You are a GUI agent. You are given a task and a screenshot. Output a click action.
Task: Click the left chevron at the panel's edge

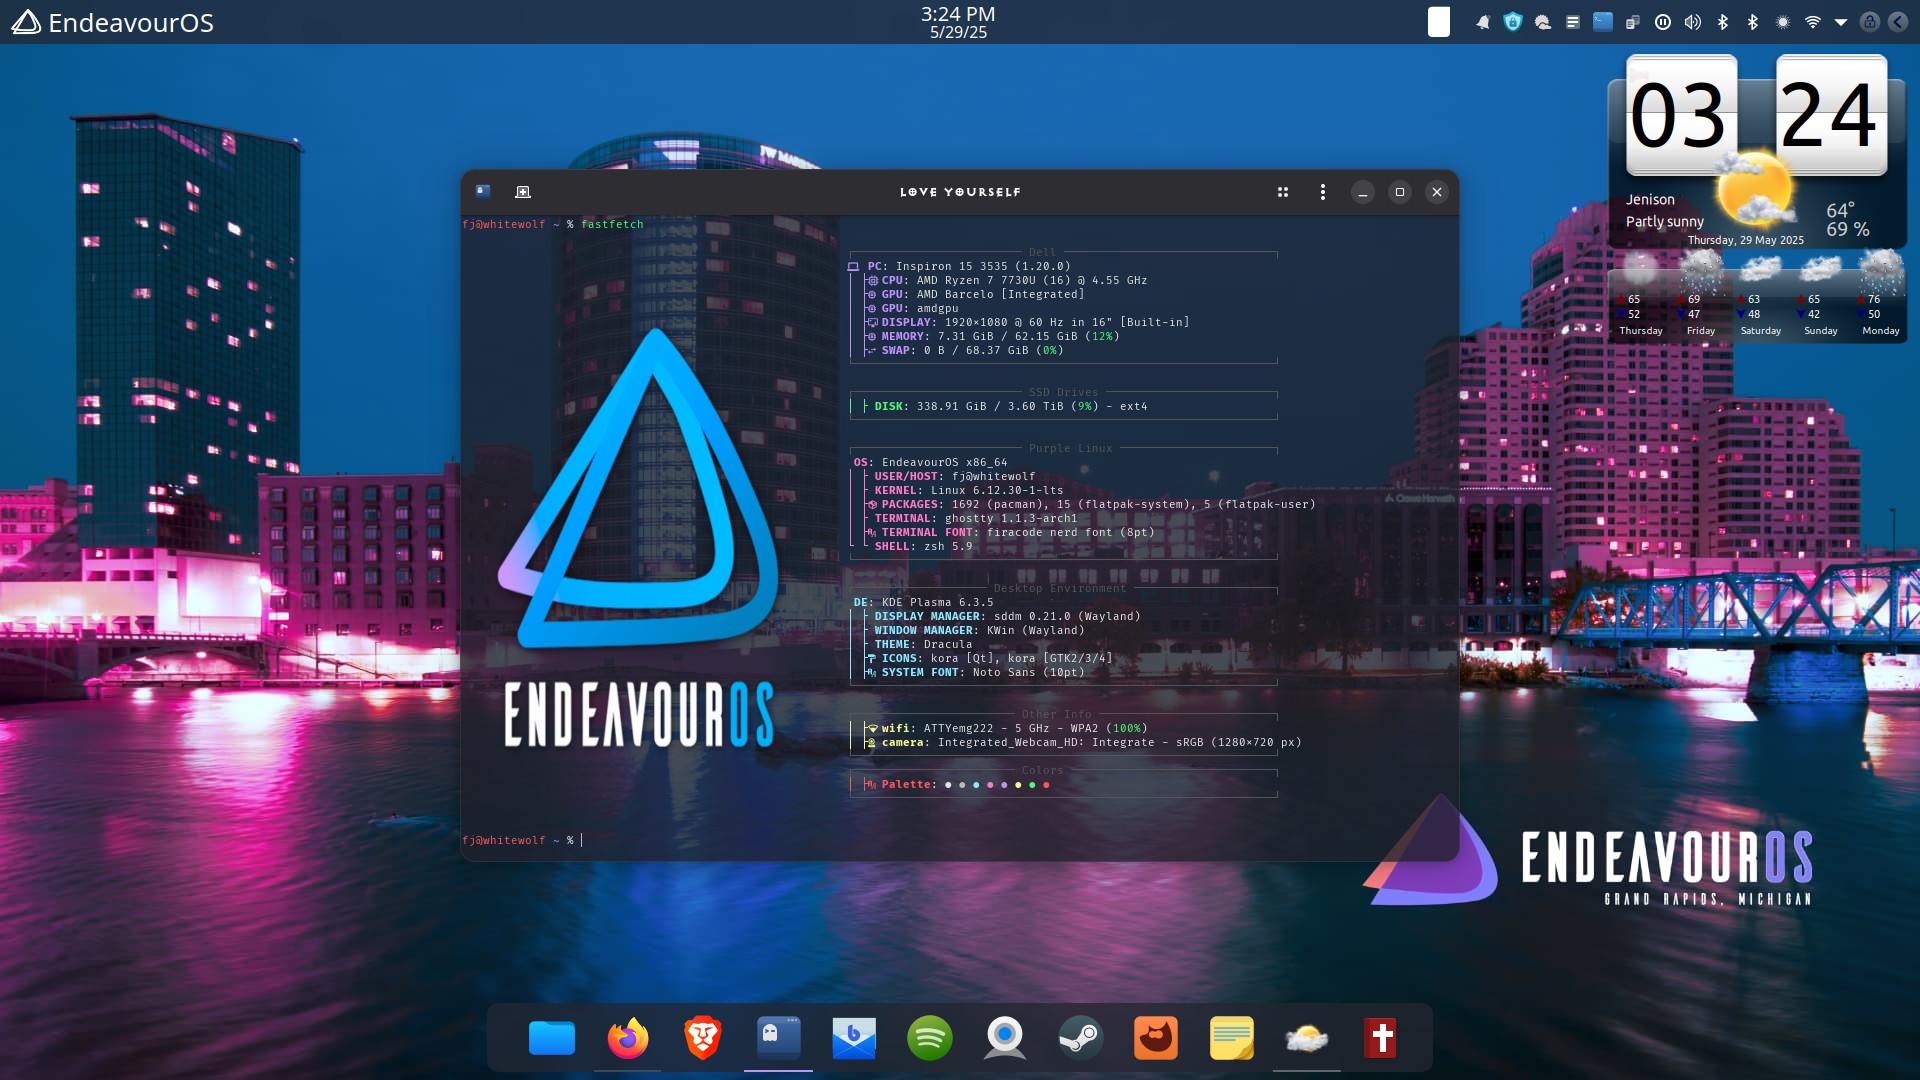(1898, 22)
